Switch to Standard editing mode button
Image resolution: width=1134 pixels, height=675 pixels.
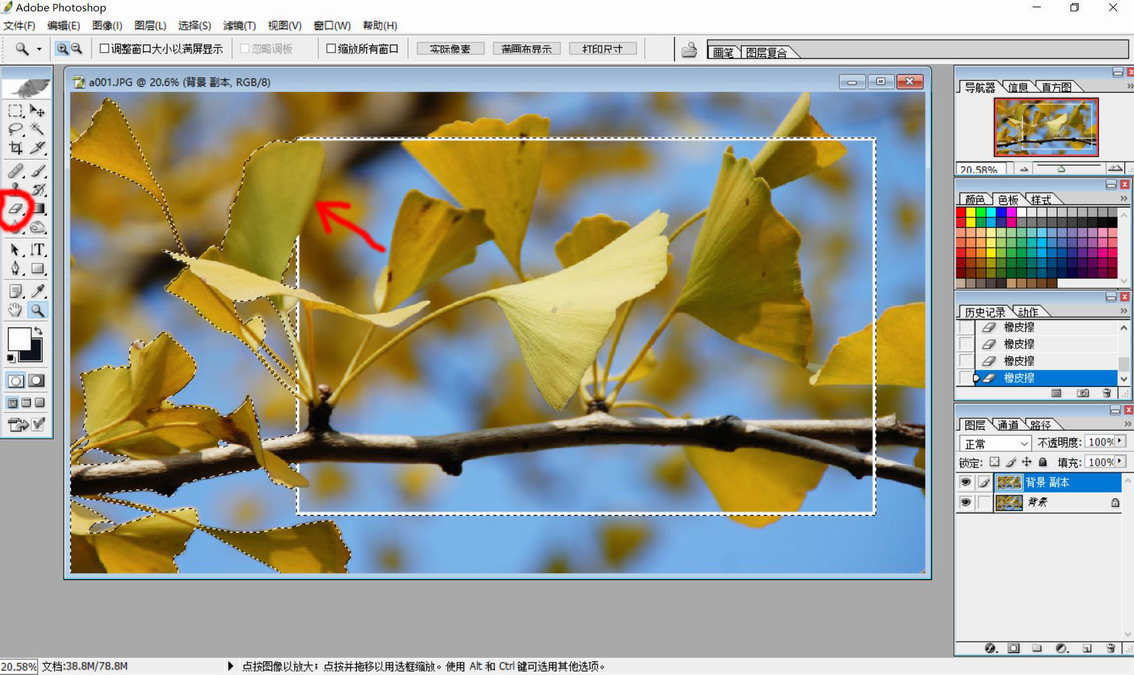pyautogui.click(x=16, y=381)
